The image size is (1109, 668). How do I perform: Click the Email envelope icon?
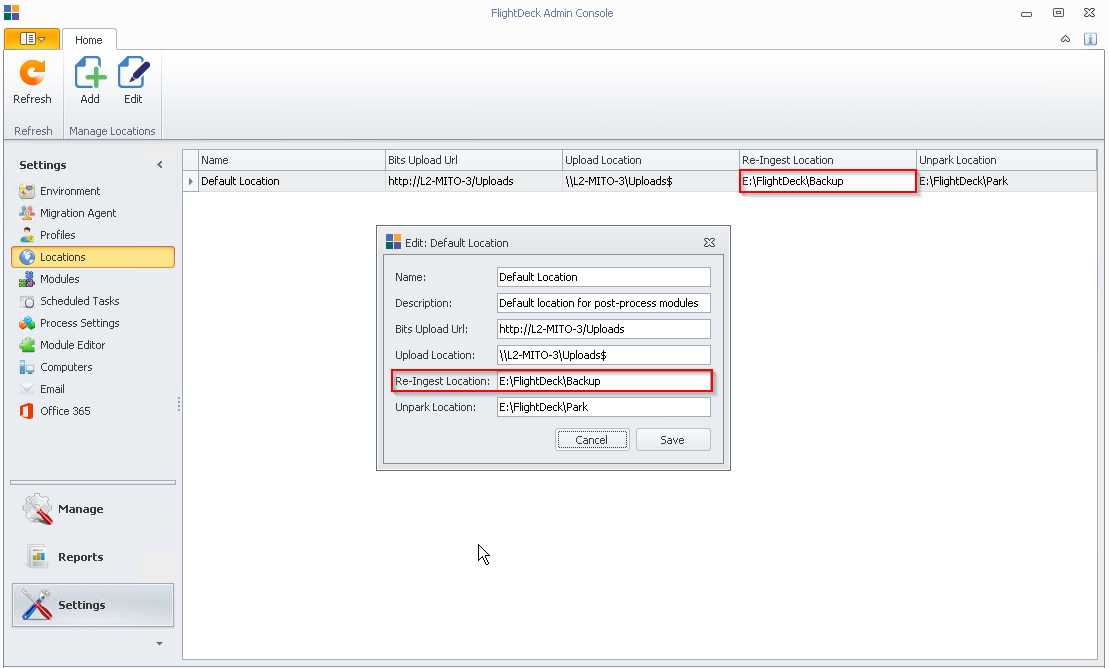point(27,388)
